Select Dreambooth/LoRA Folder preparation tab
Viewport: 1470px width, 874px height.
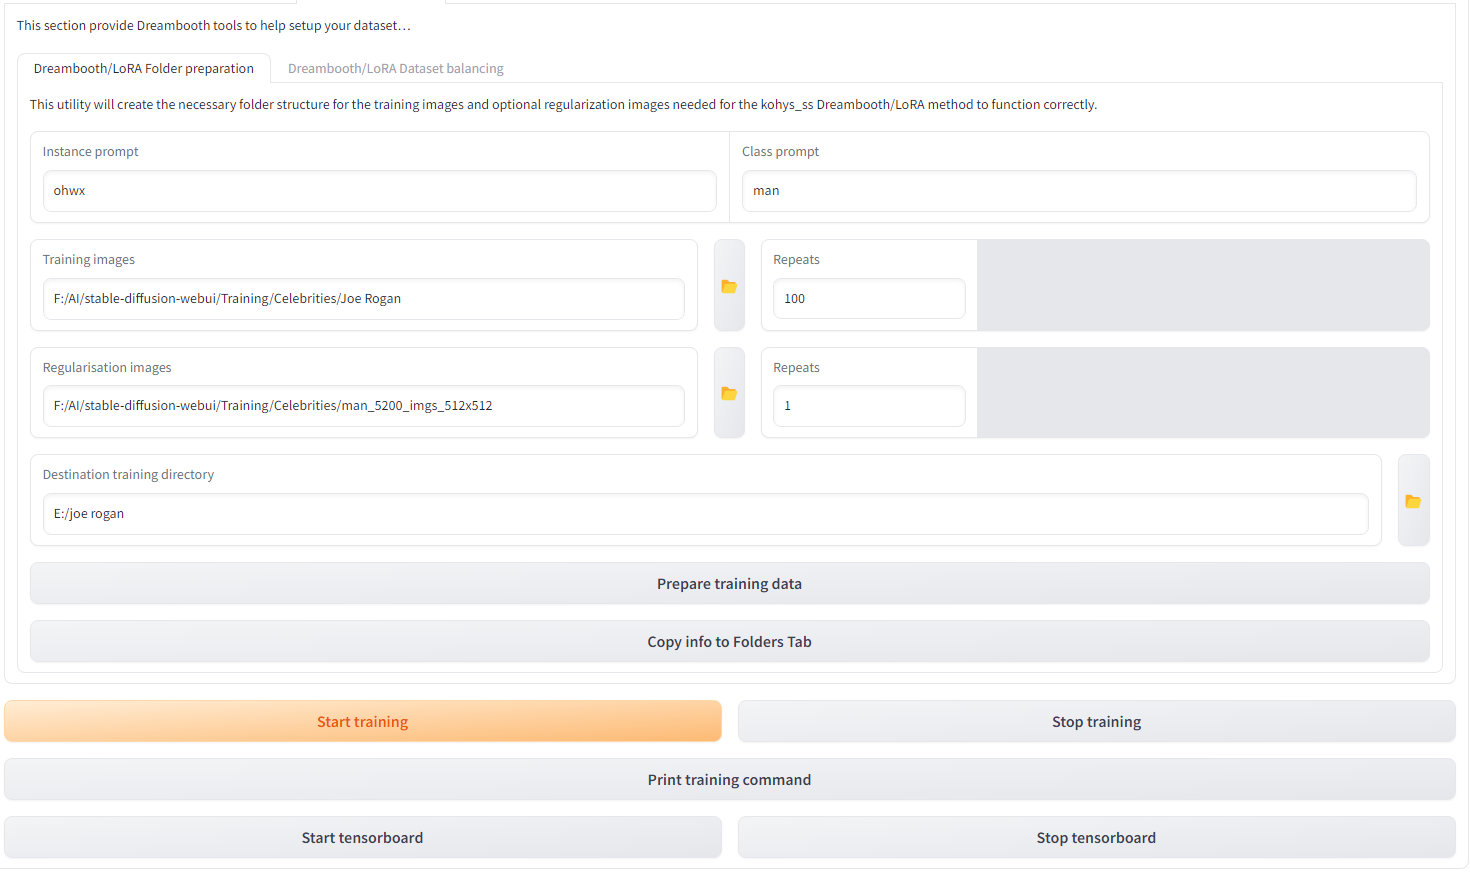pos(144,69)
